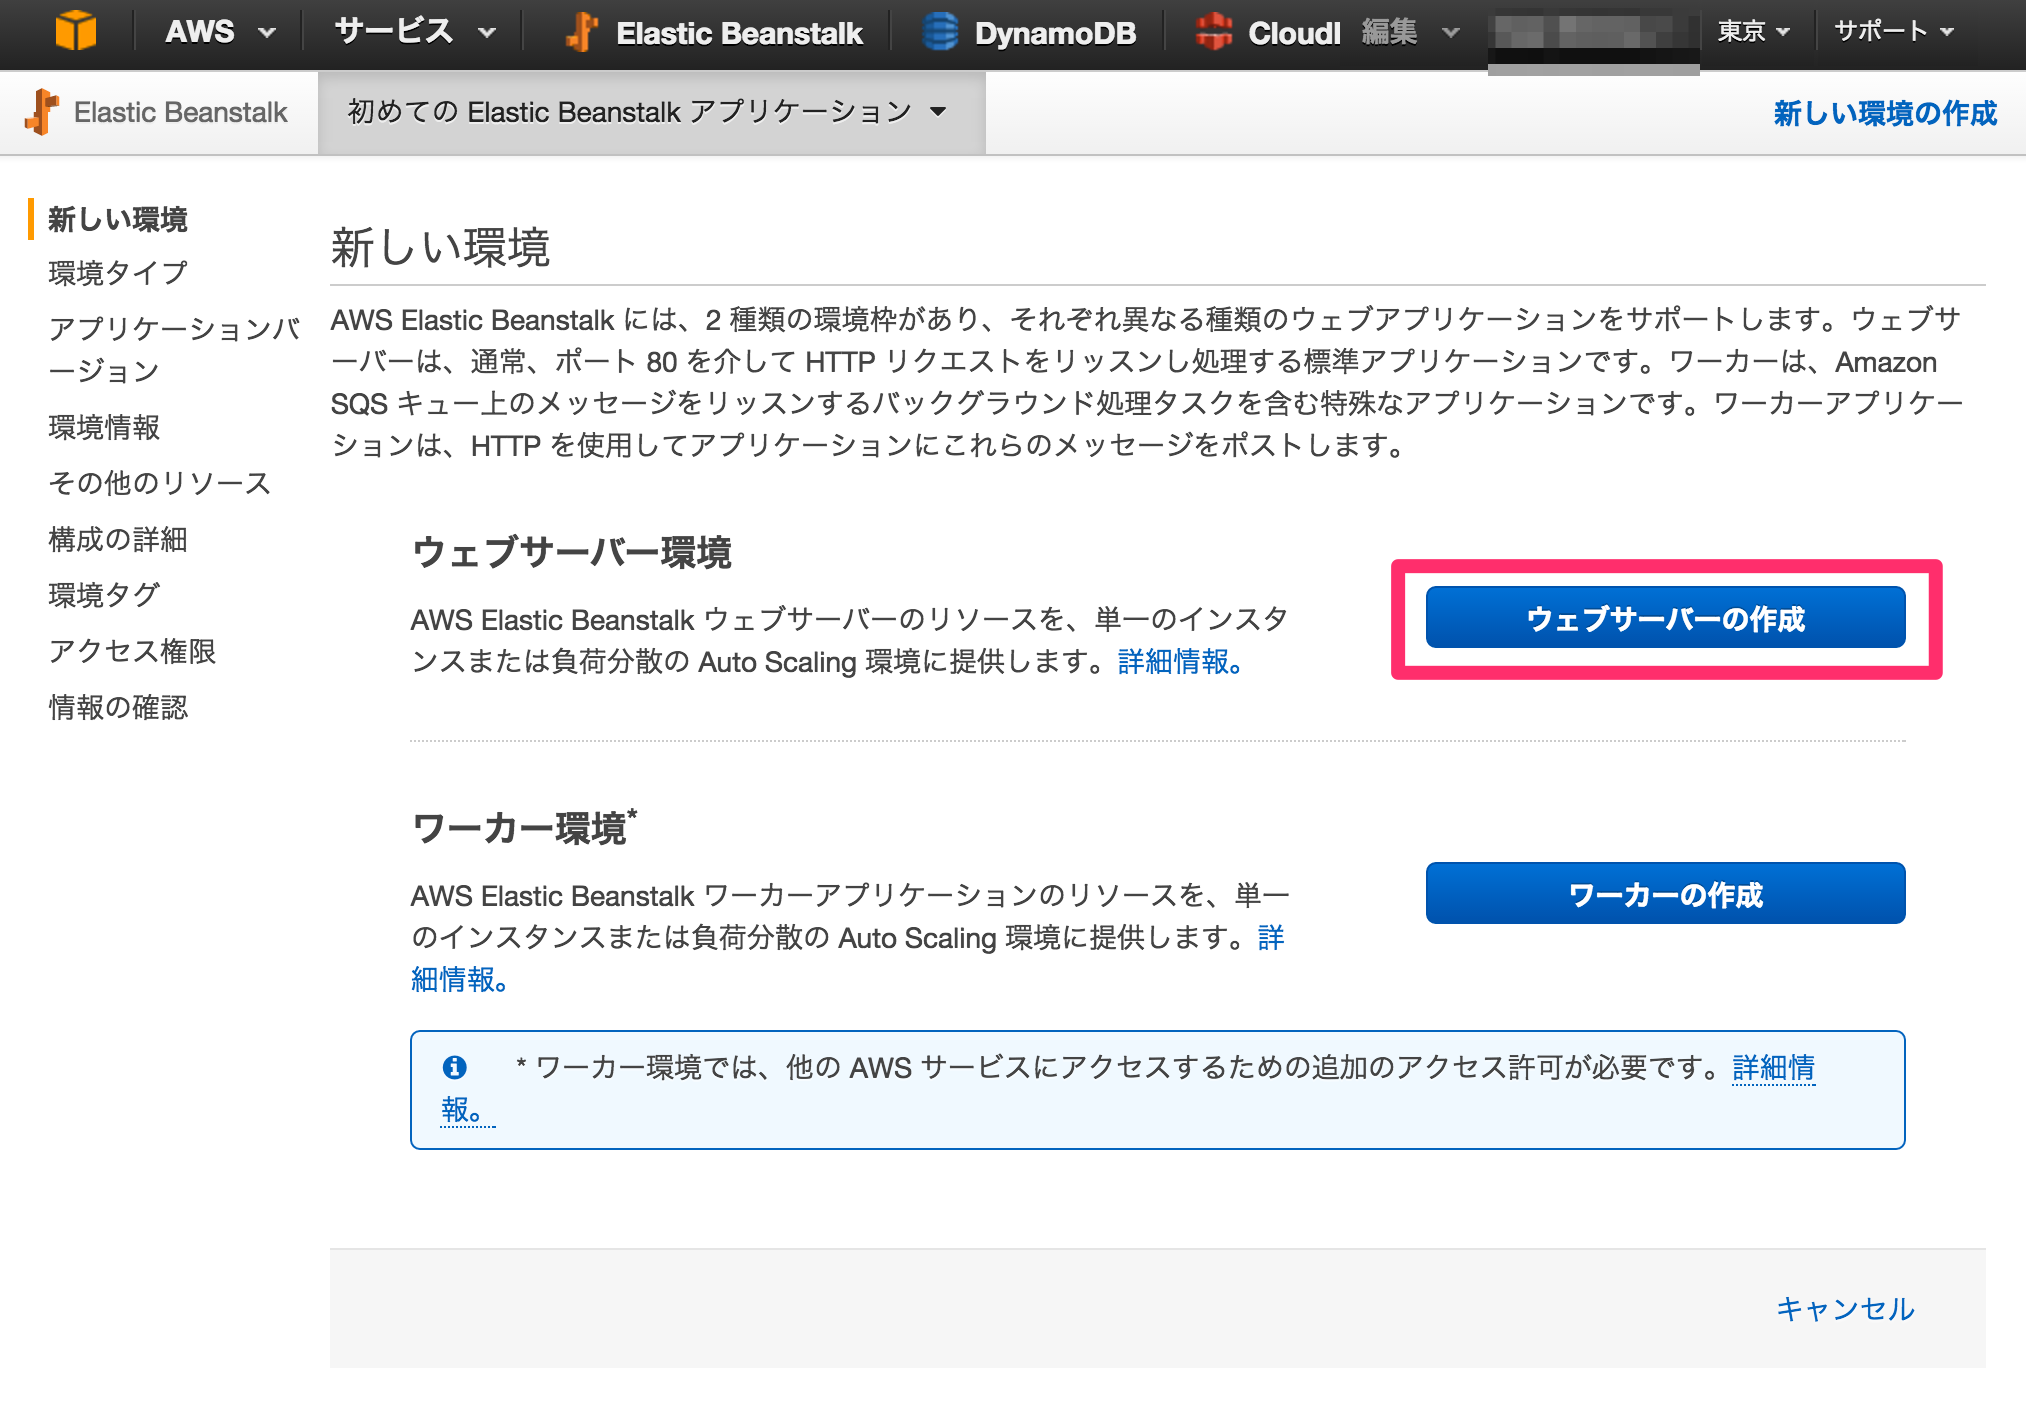Click the キャンセル cancel link
The height and width of the screenshot is (1410, 2026).
(x=1845, y=1308)
